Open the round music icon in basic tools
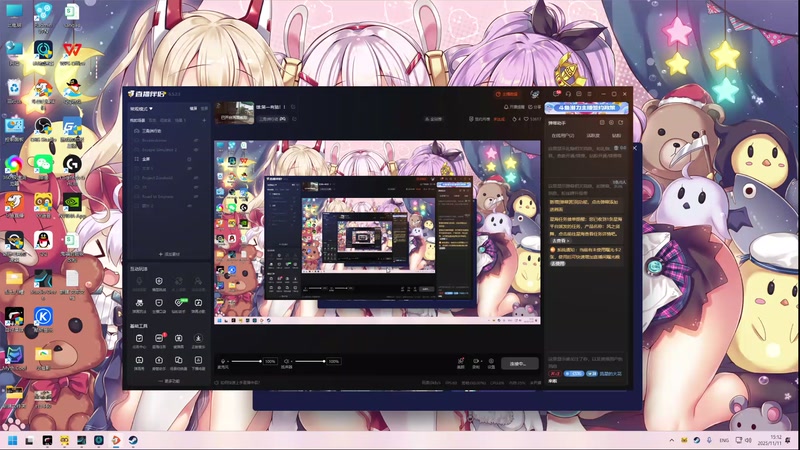The height and width of the screenshot is (450, 800). [x=198, y=338]
